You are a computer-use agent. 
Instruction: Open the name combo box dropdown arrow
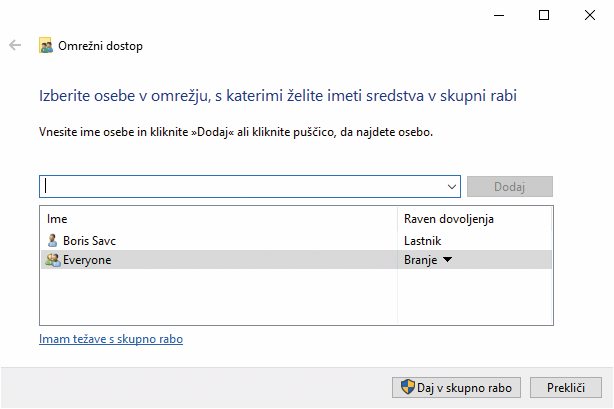tap(451, 187)
